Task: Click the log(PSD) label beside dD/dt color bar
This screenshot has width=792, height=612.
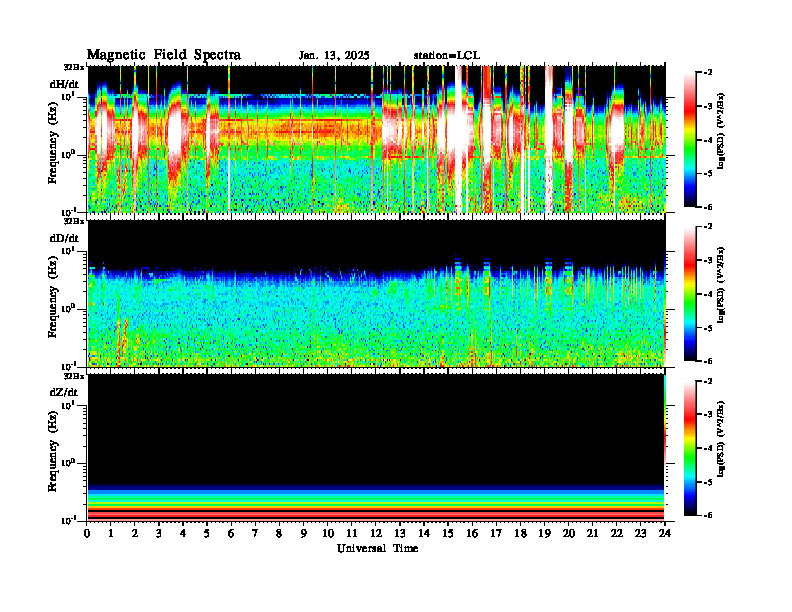Action: coord(720,285)
